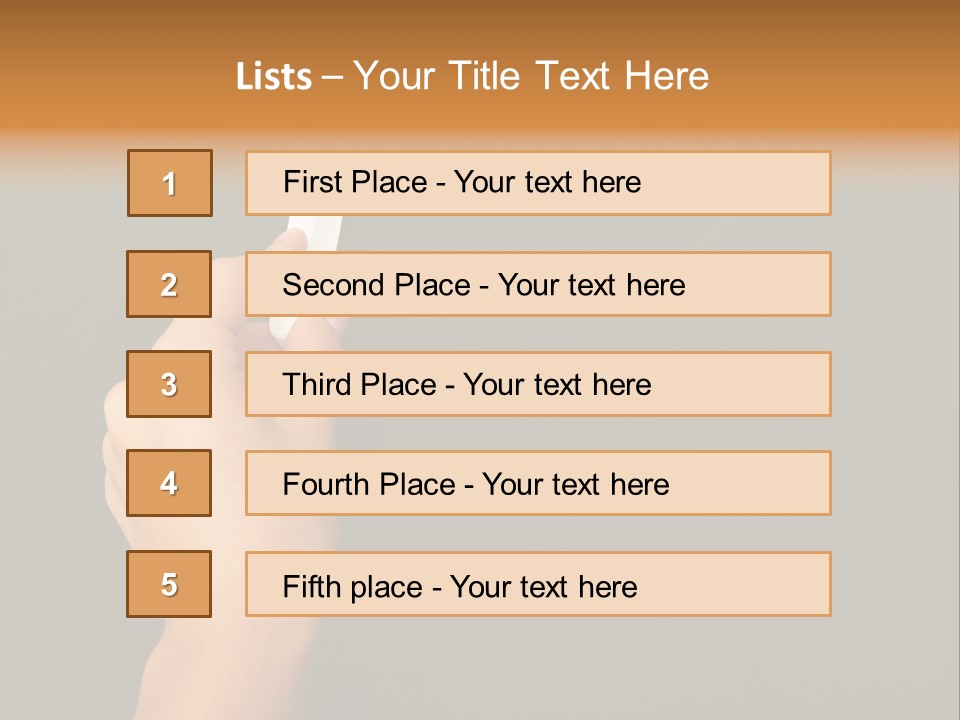This screenshot has width=960, height=720.
Task: Click the number 5 box
Action: (169, 584)
